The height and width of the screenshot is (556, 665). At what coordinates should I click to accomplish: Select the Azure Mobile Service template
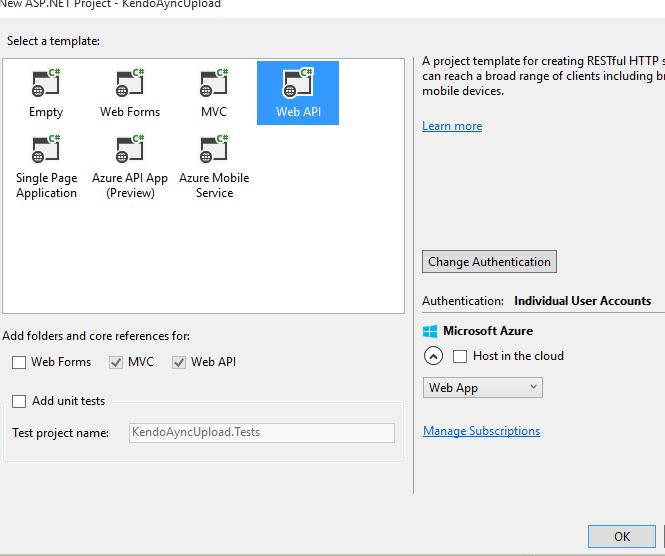[214, 167]
